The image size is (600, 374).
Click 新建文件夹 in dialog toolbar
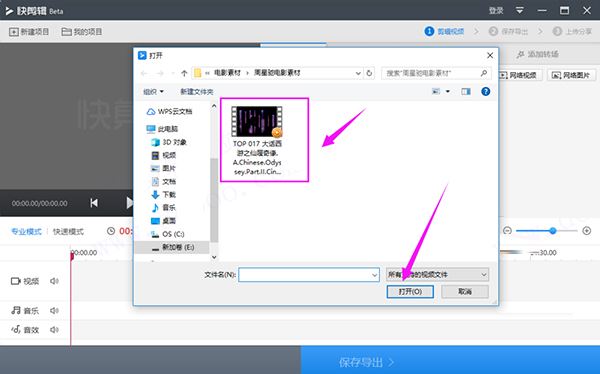pyautogui.click(x=197, y=92)
